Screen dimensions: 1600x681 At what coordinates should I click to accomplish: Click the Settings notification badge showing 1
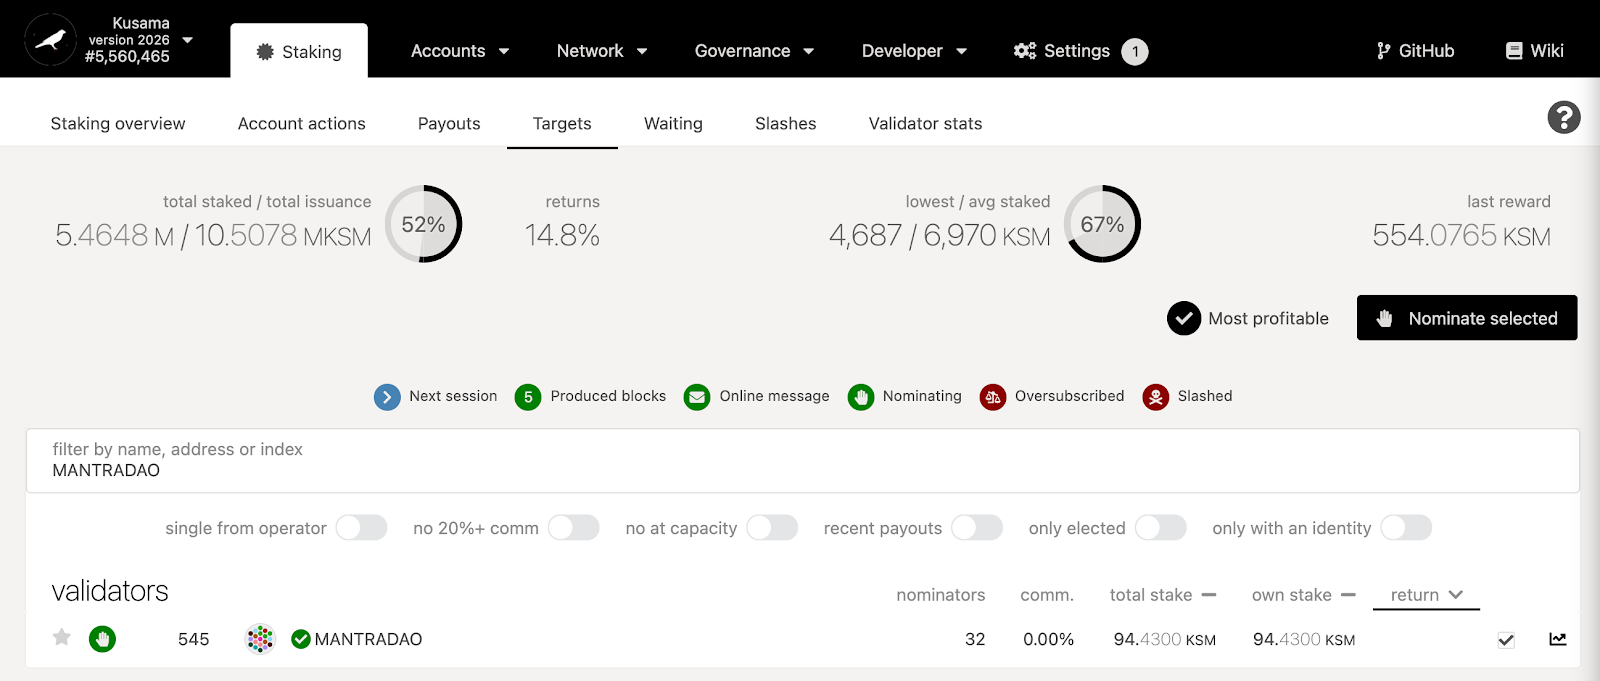click(x=1135, y=51)
